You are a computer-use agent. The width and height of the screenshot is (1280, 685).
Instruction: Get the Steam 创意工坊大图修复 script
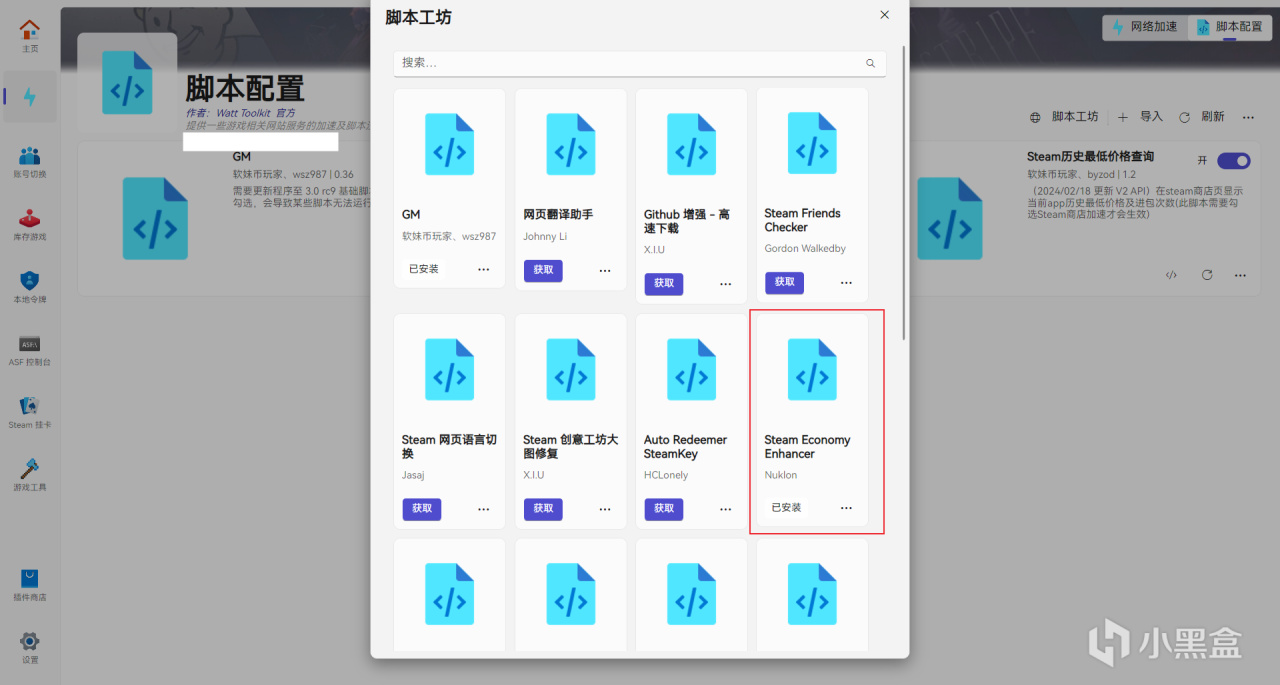[x=543, y=508]
